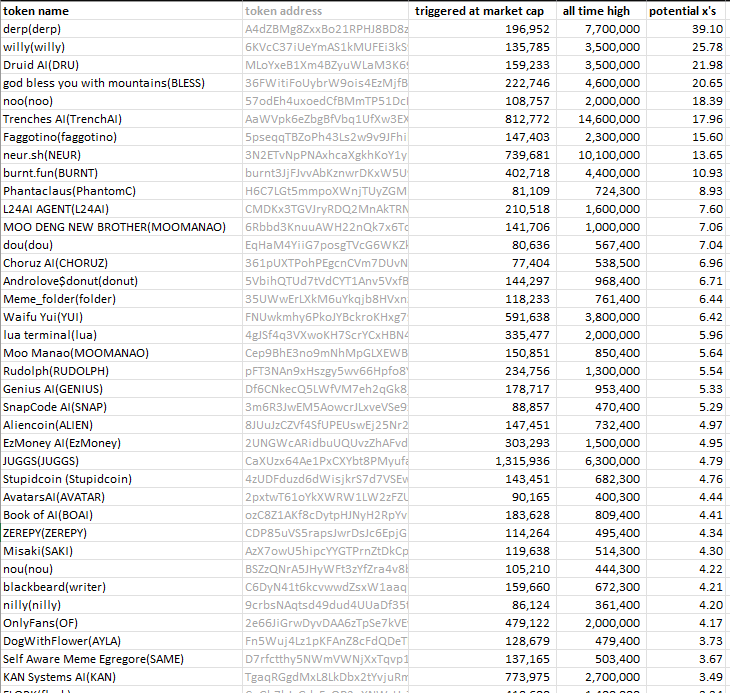Select market cap value 812,772
This screenshot has width=730, height=693.
[x=482, y=119]
